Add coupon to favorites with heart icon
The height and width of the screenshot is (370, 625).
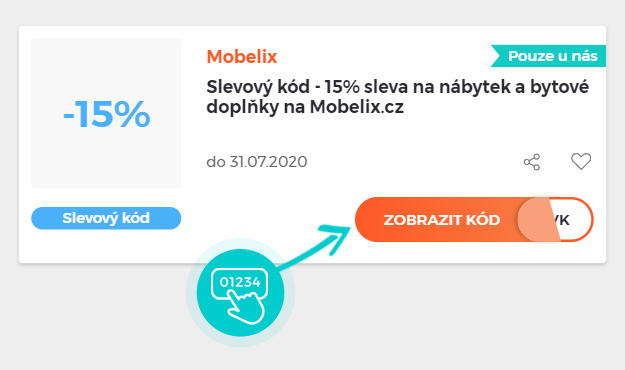581,161
